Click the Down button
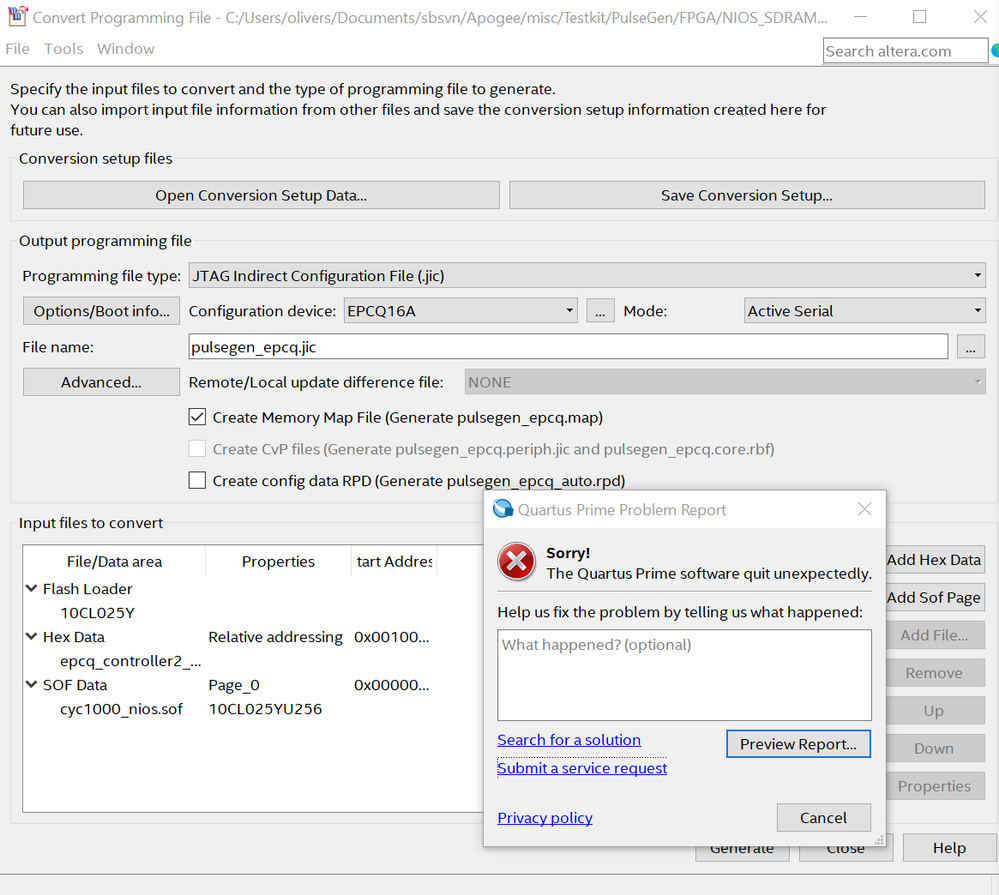999x895 pixels. pyautogui.click(x=935, y=748)
